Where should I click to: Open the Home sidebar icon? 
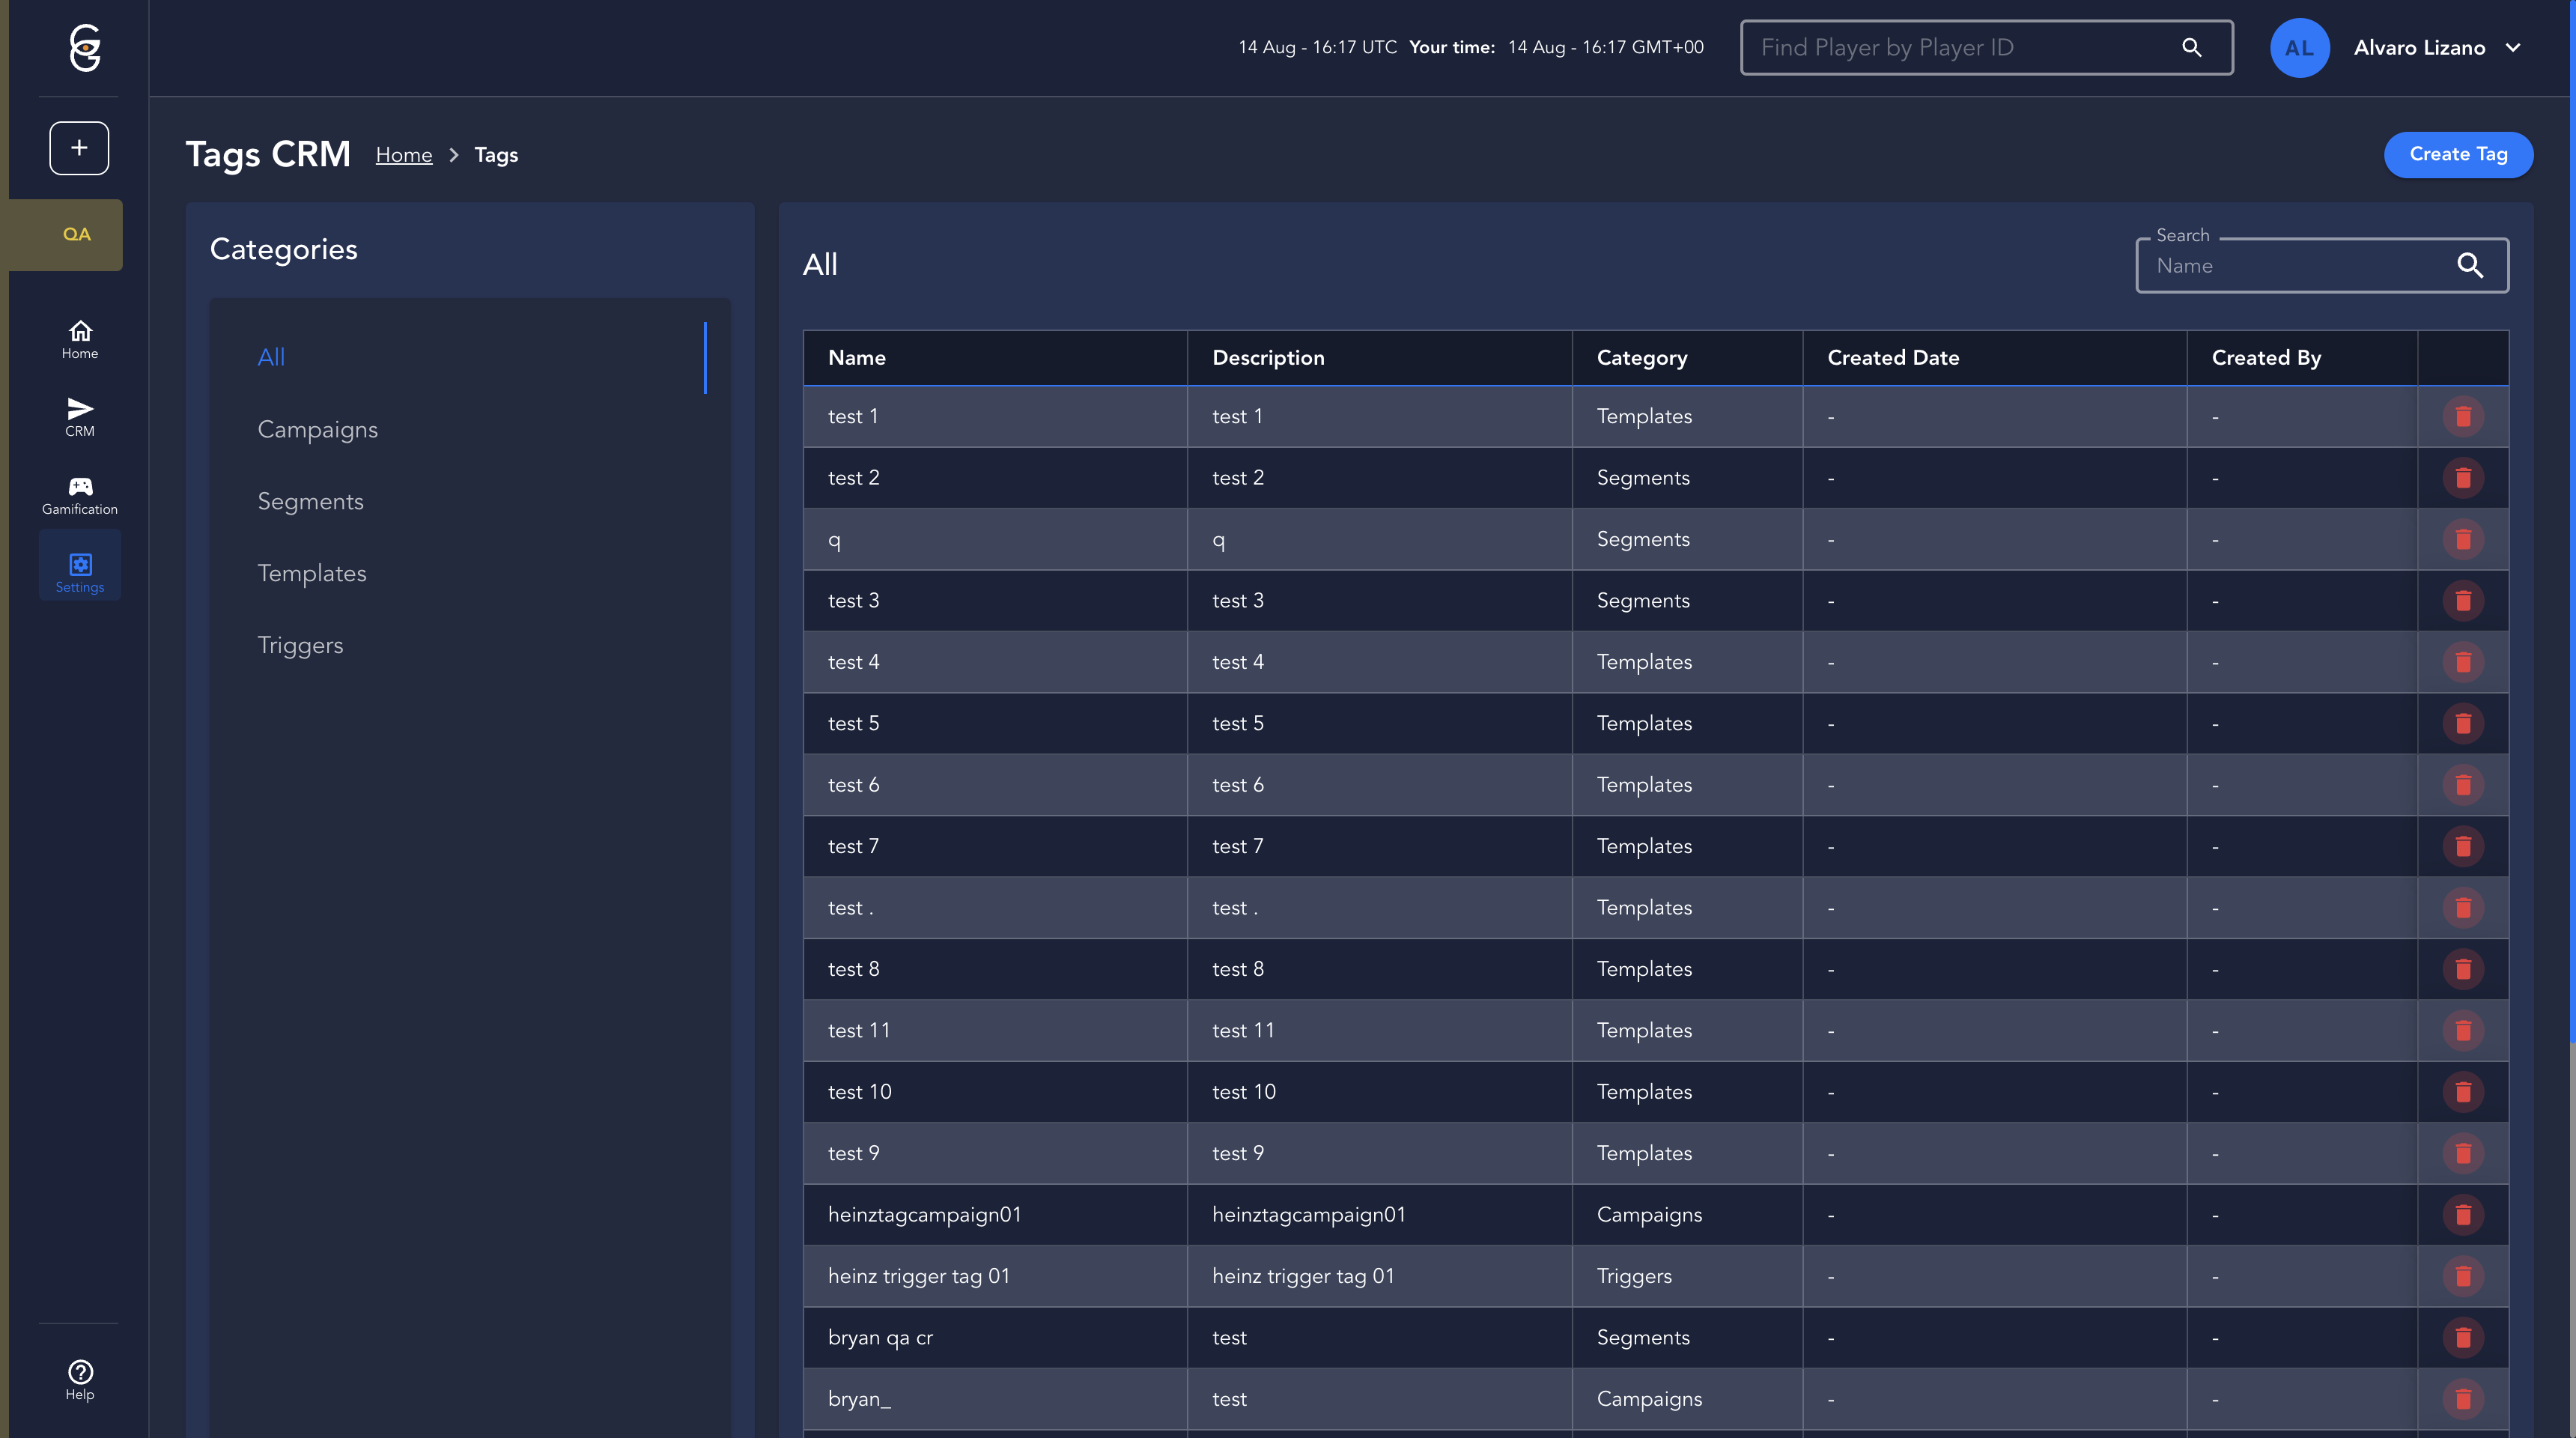80,339
